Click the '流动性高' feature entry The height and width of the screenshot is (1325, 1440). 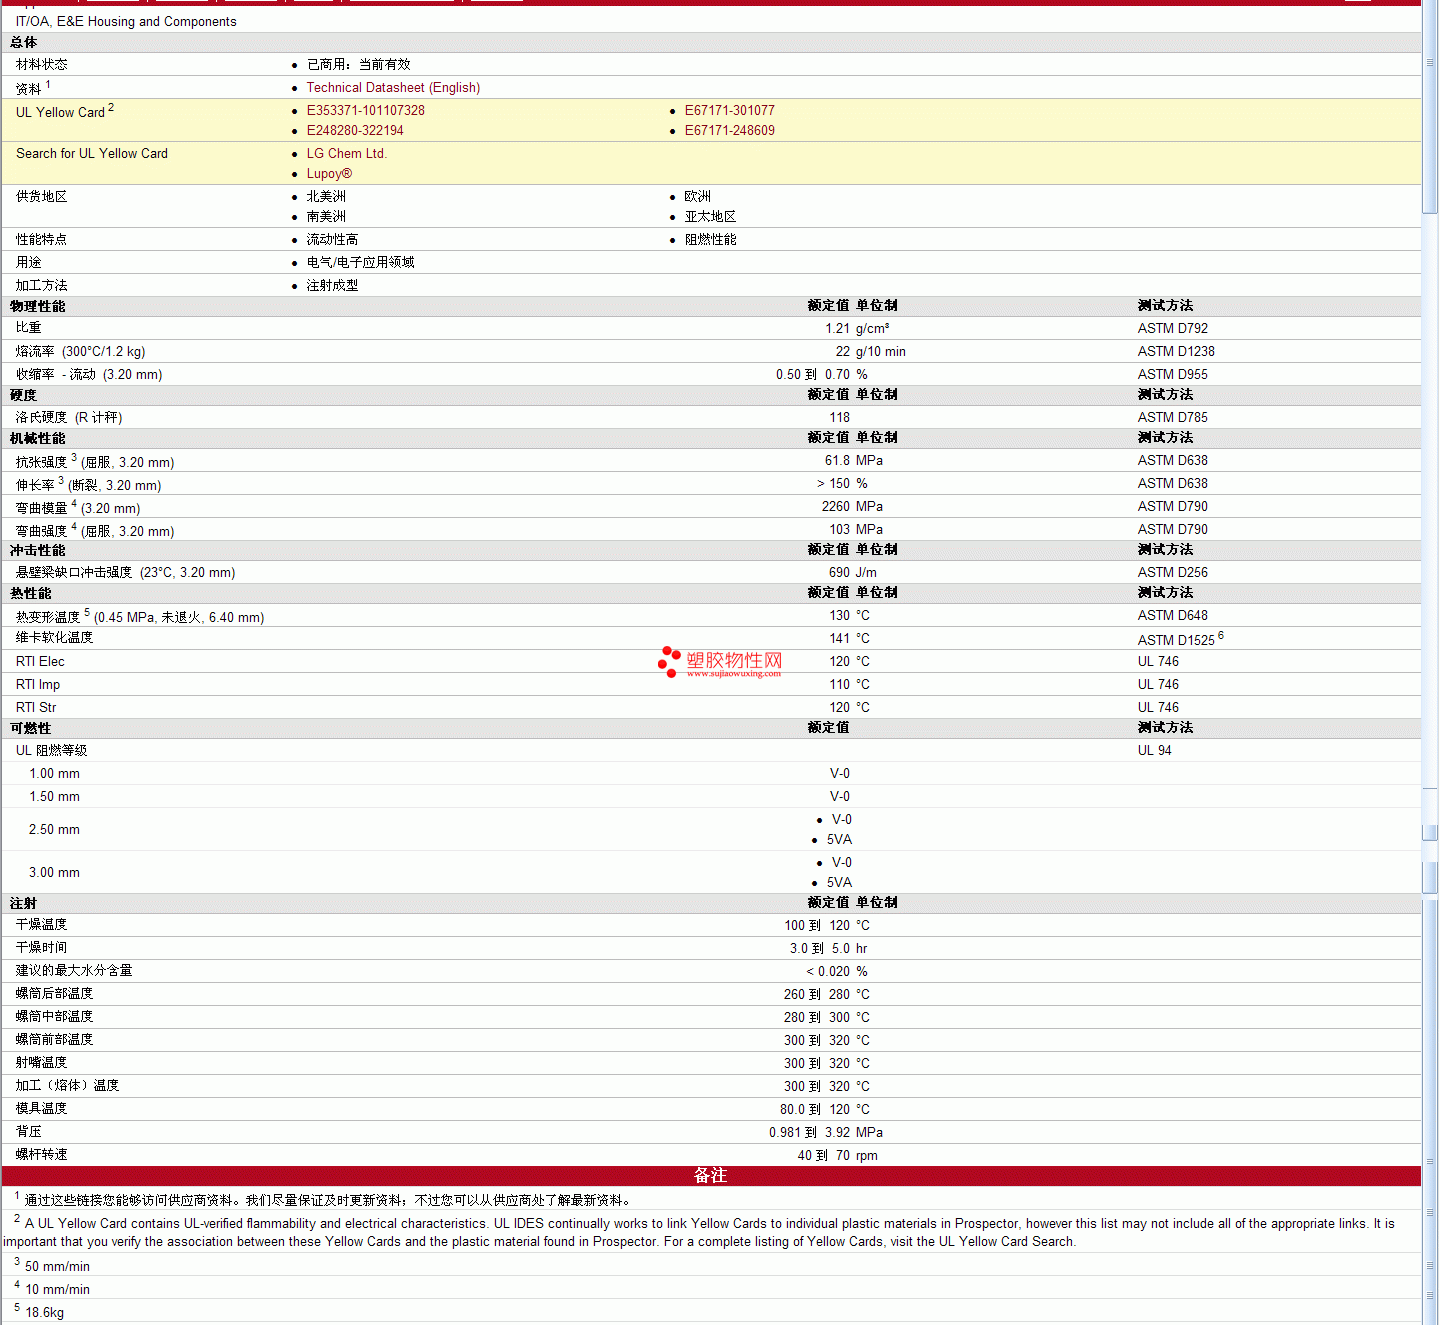pyautogui.click(x=332, y=240)
